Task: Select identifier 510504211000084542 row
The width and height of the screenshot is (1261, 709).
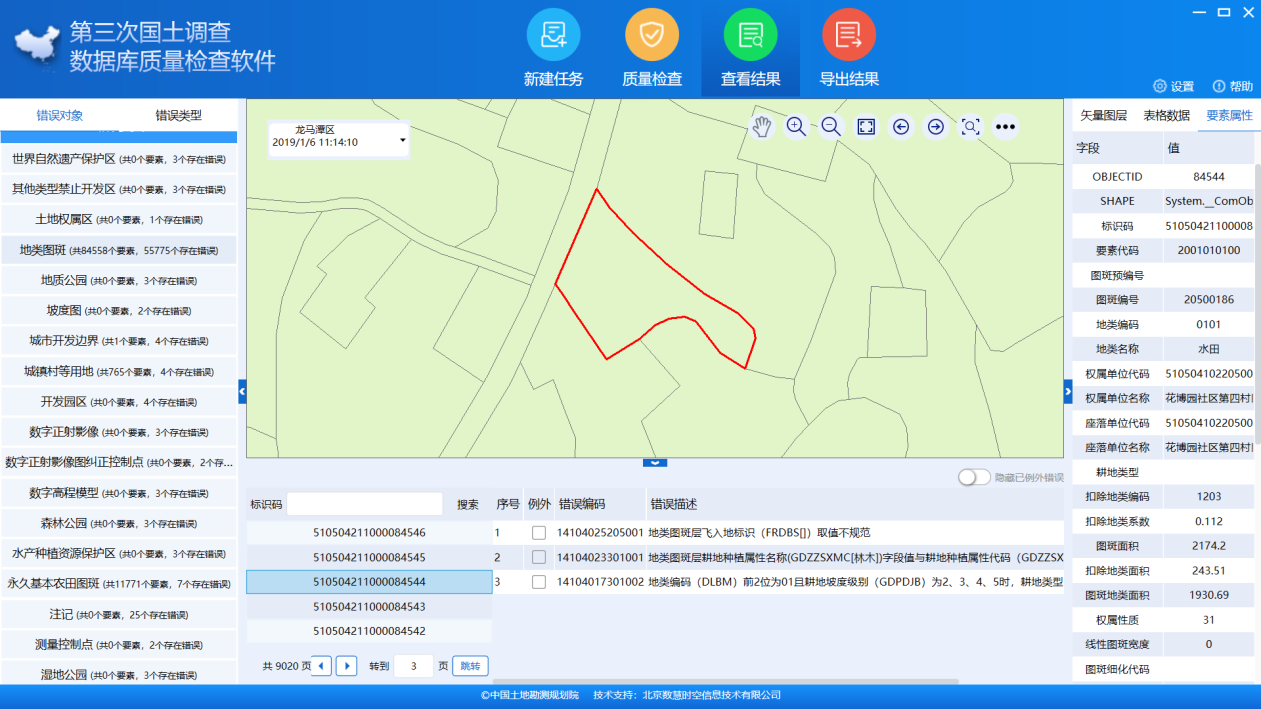Action: (x=369, y=631)
